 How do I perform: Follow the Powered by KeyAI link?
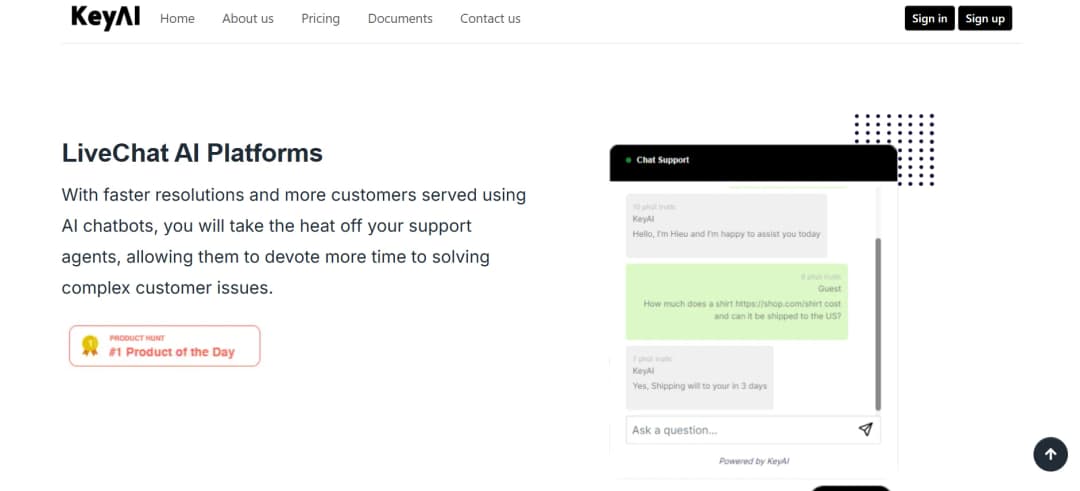click(x=754, y=461)
